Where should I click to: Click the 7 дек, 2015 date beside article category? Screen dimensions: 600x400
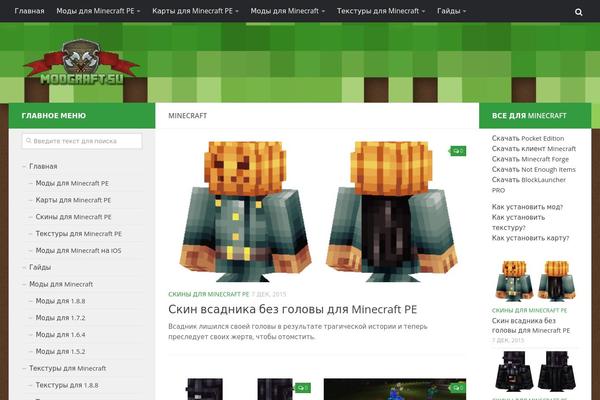[x=269, y=294]
